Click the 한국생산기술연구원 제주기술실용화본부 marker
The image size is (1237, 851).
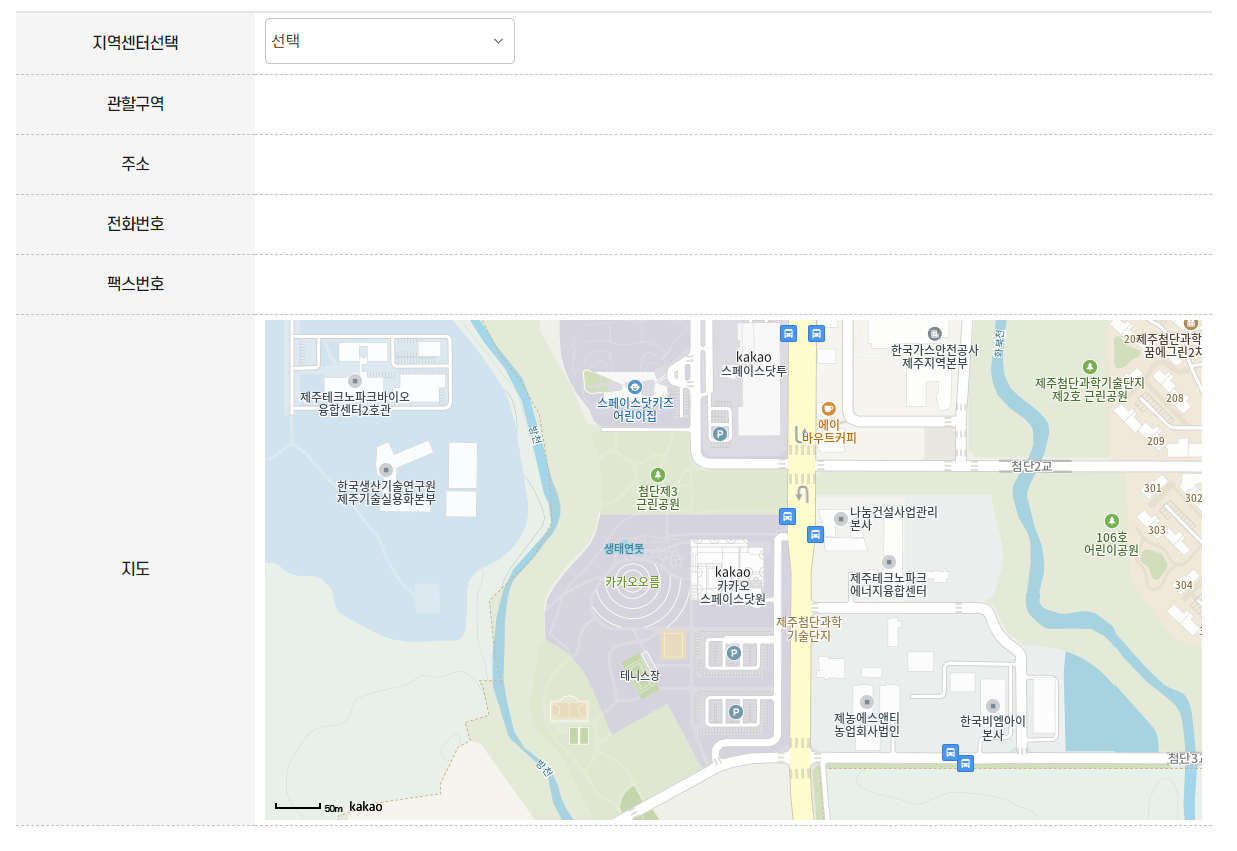click(385, 469)
